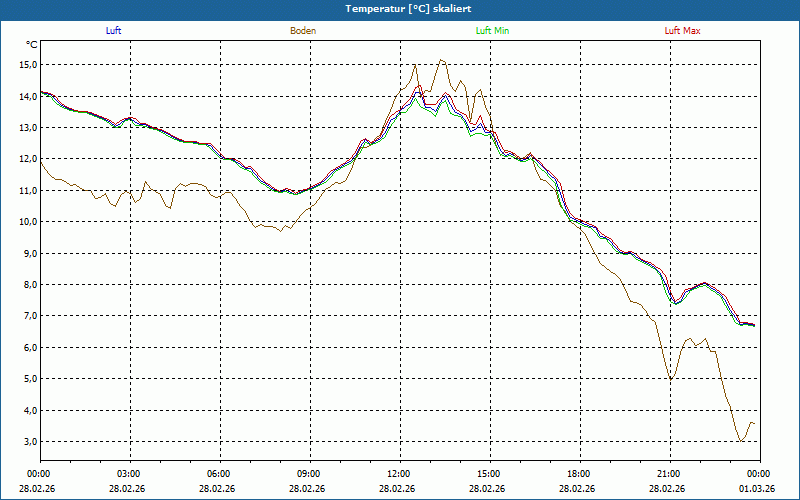
Task: Select the 15,0 y-axis value
Action: (x=28, y=65)
